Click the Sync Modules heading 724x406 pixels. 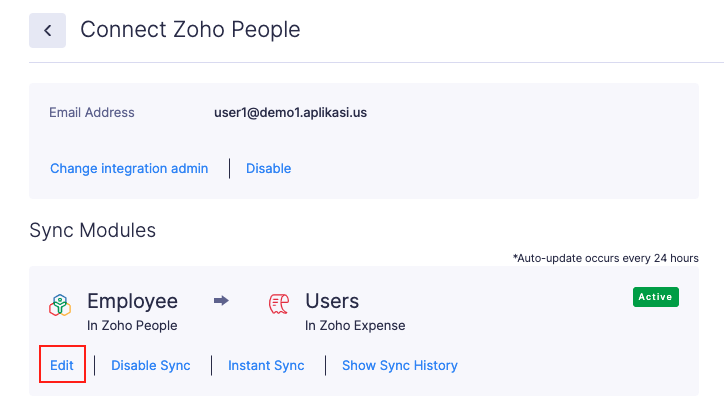point(92,230)
